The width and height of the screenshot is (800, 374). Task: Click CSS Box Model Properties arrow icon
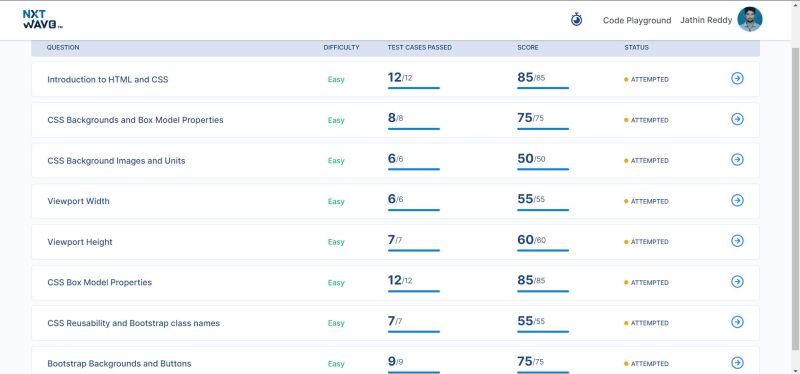(737, 282)
